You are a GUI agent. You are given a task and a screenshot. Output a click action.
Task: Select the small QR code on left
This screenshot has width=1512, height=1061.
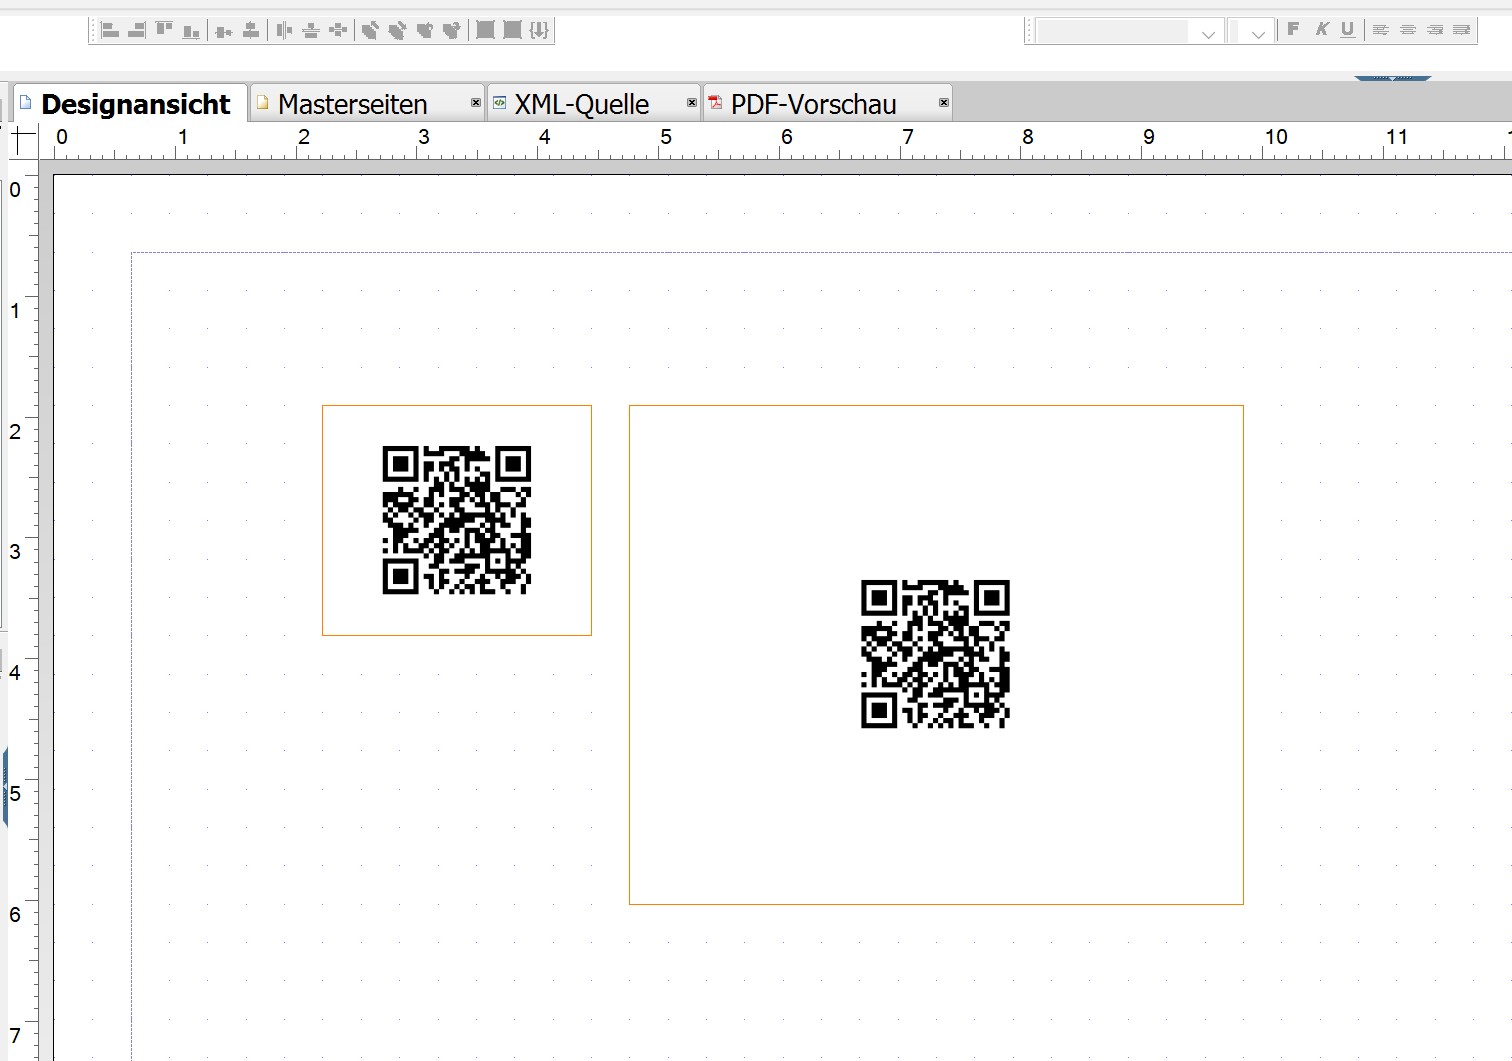457,520
